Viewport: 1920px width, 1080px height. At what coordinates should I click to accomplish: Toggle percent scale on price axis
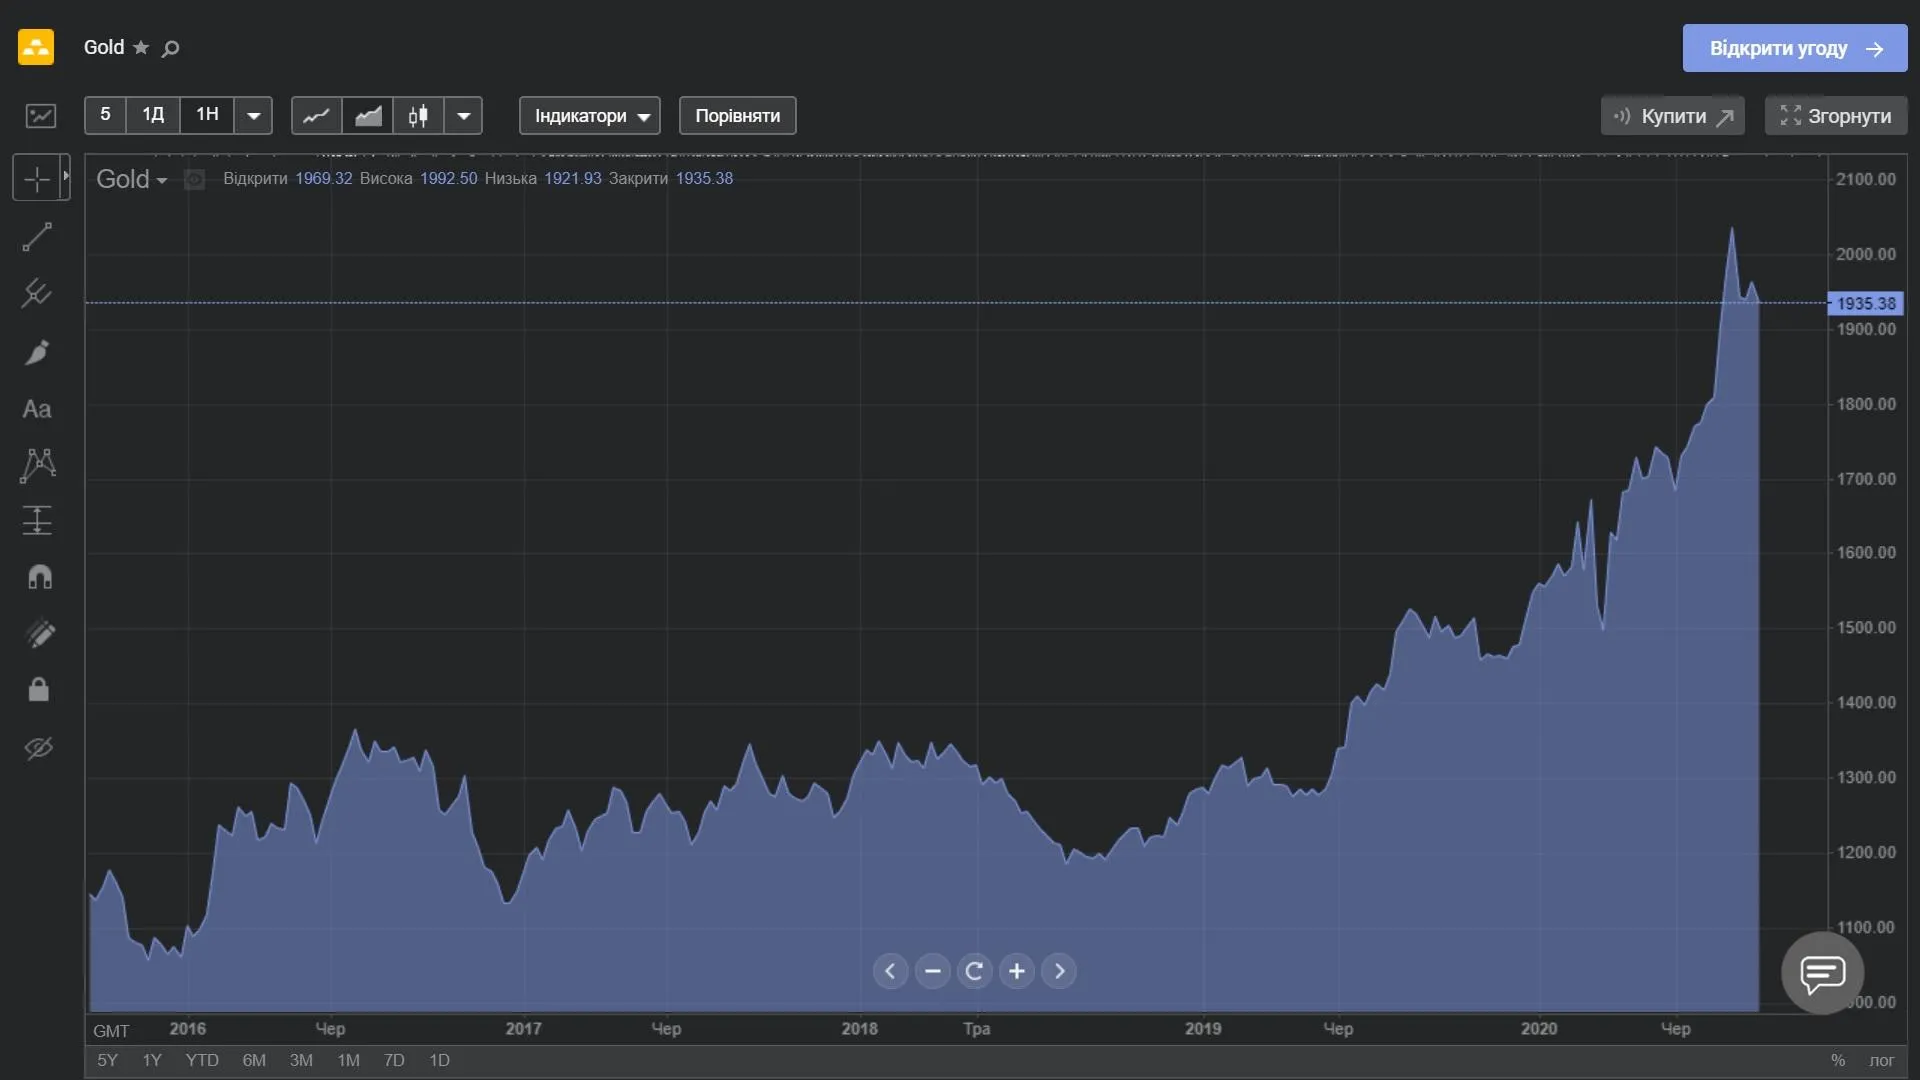(1837, 1060)
